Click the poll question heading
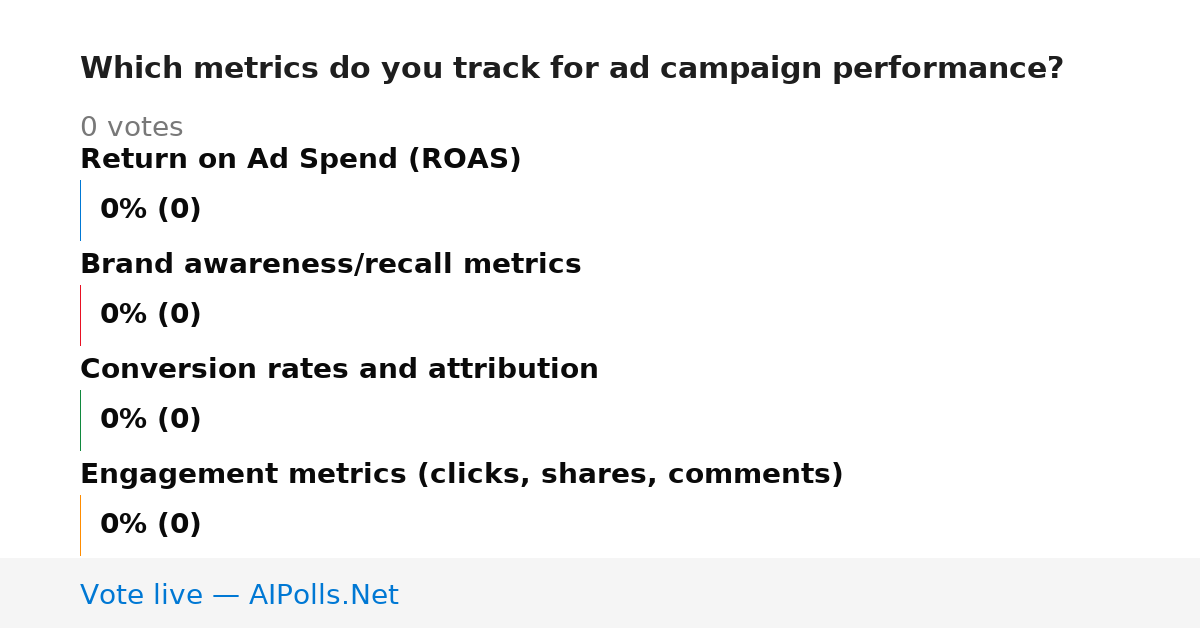Image resolution: width=1200 pixels, height=628 pixels. coord(571,69)
